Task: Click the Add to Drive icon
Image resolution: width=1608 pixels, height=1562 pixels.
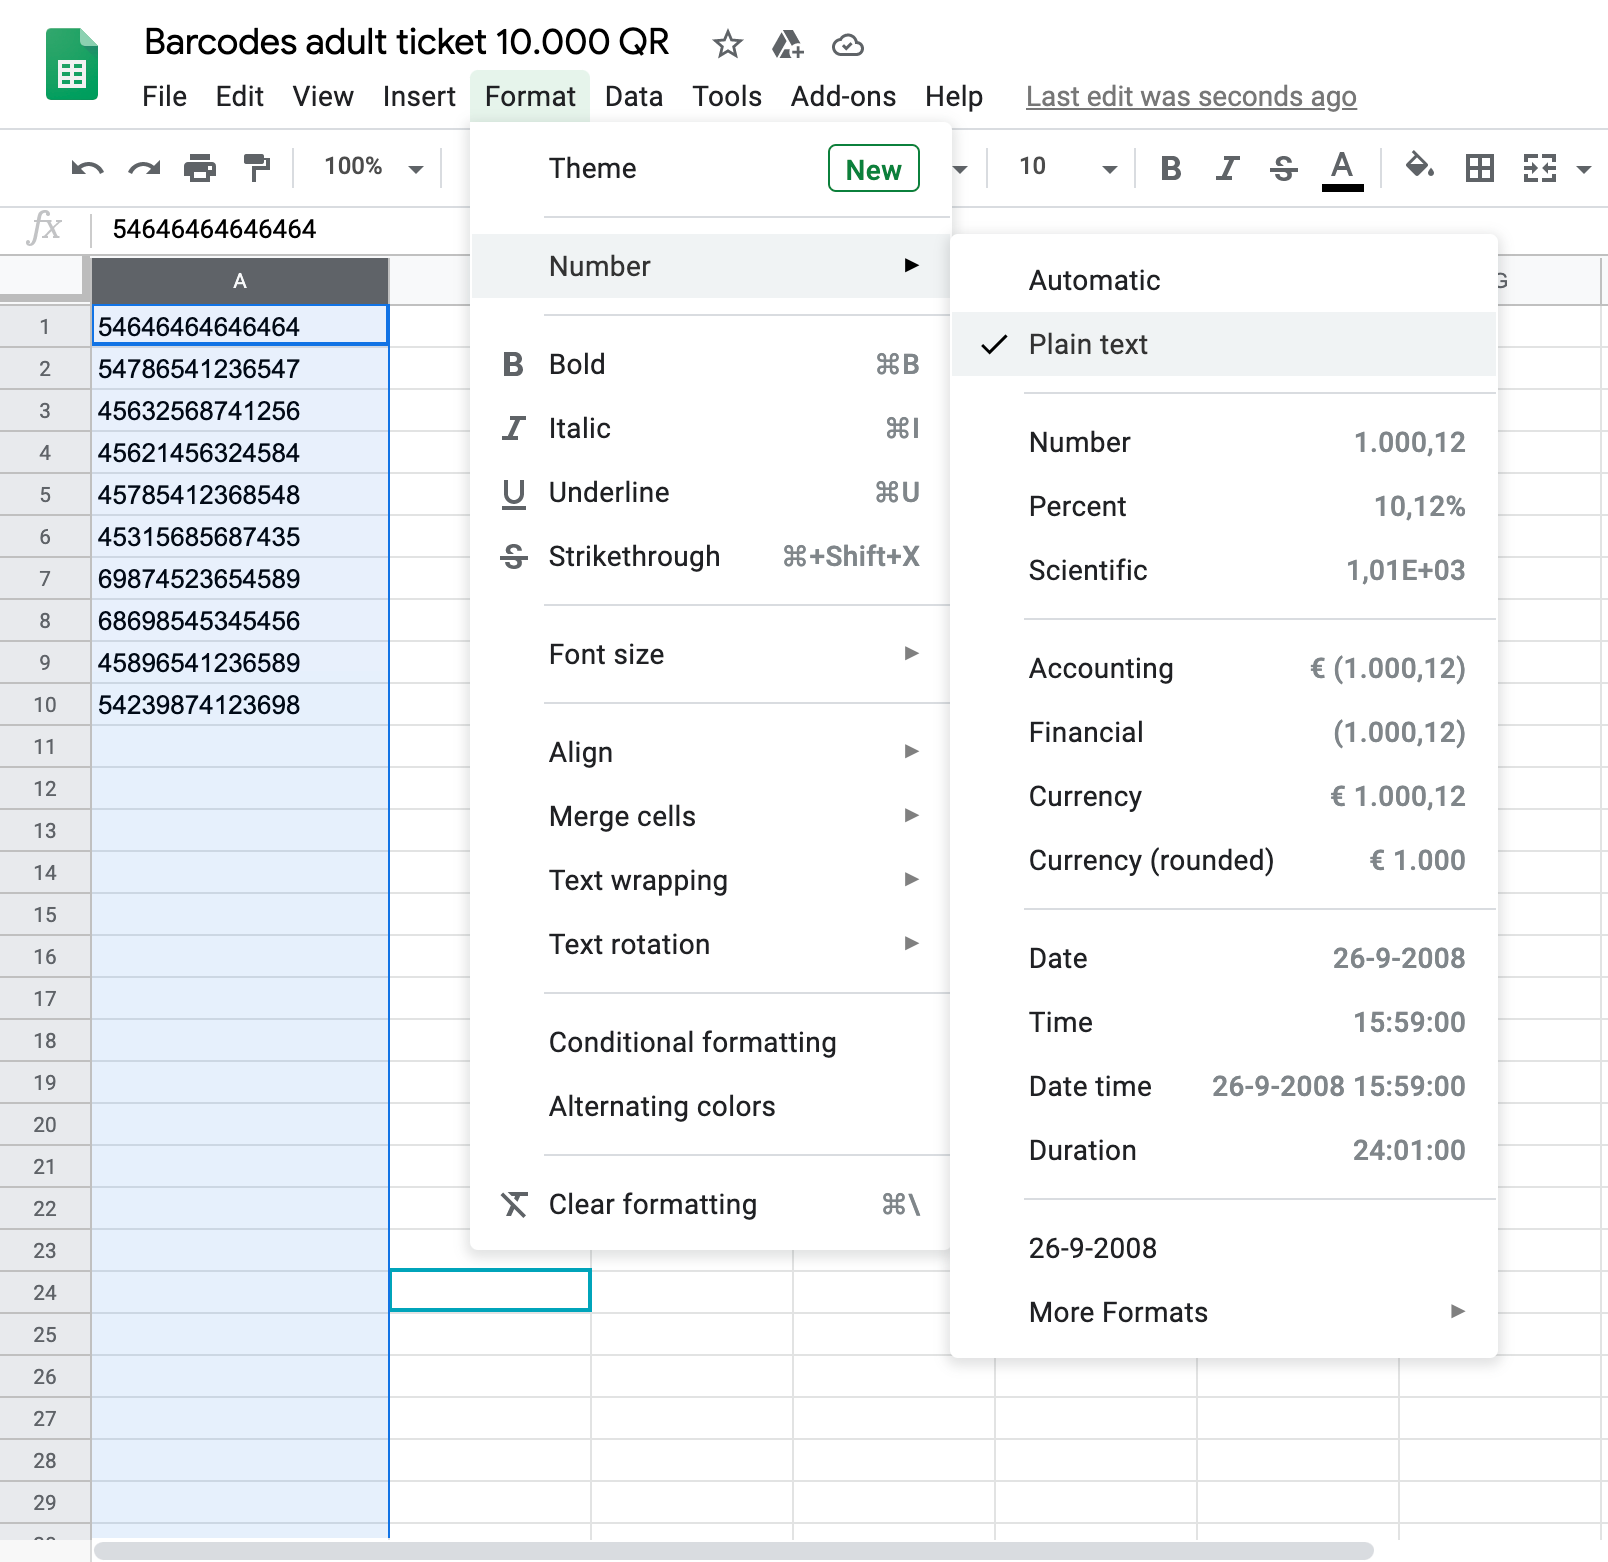Action: (787, 44)
